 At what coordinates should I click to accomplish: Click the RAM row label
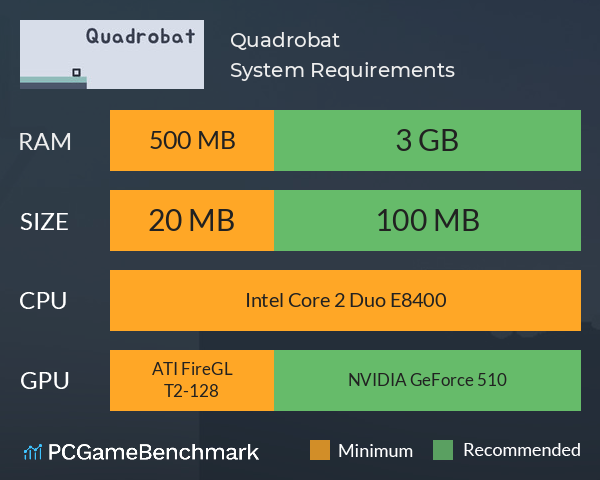click(x=45, y=142)
